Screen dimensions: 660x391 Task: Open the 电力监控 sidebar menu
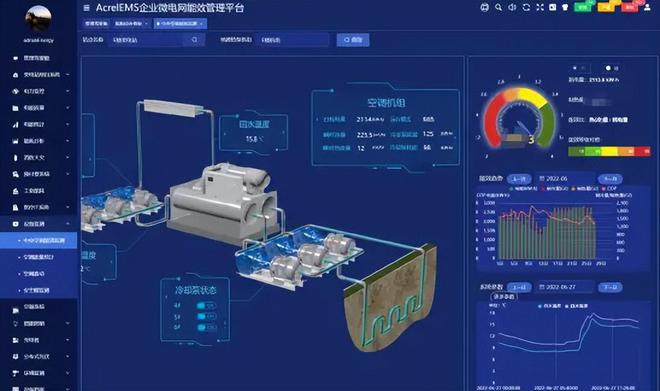click(x=39, y=91)
